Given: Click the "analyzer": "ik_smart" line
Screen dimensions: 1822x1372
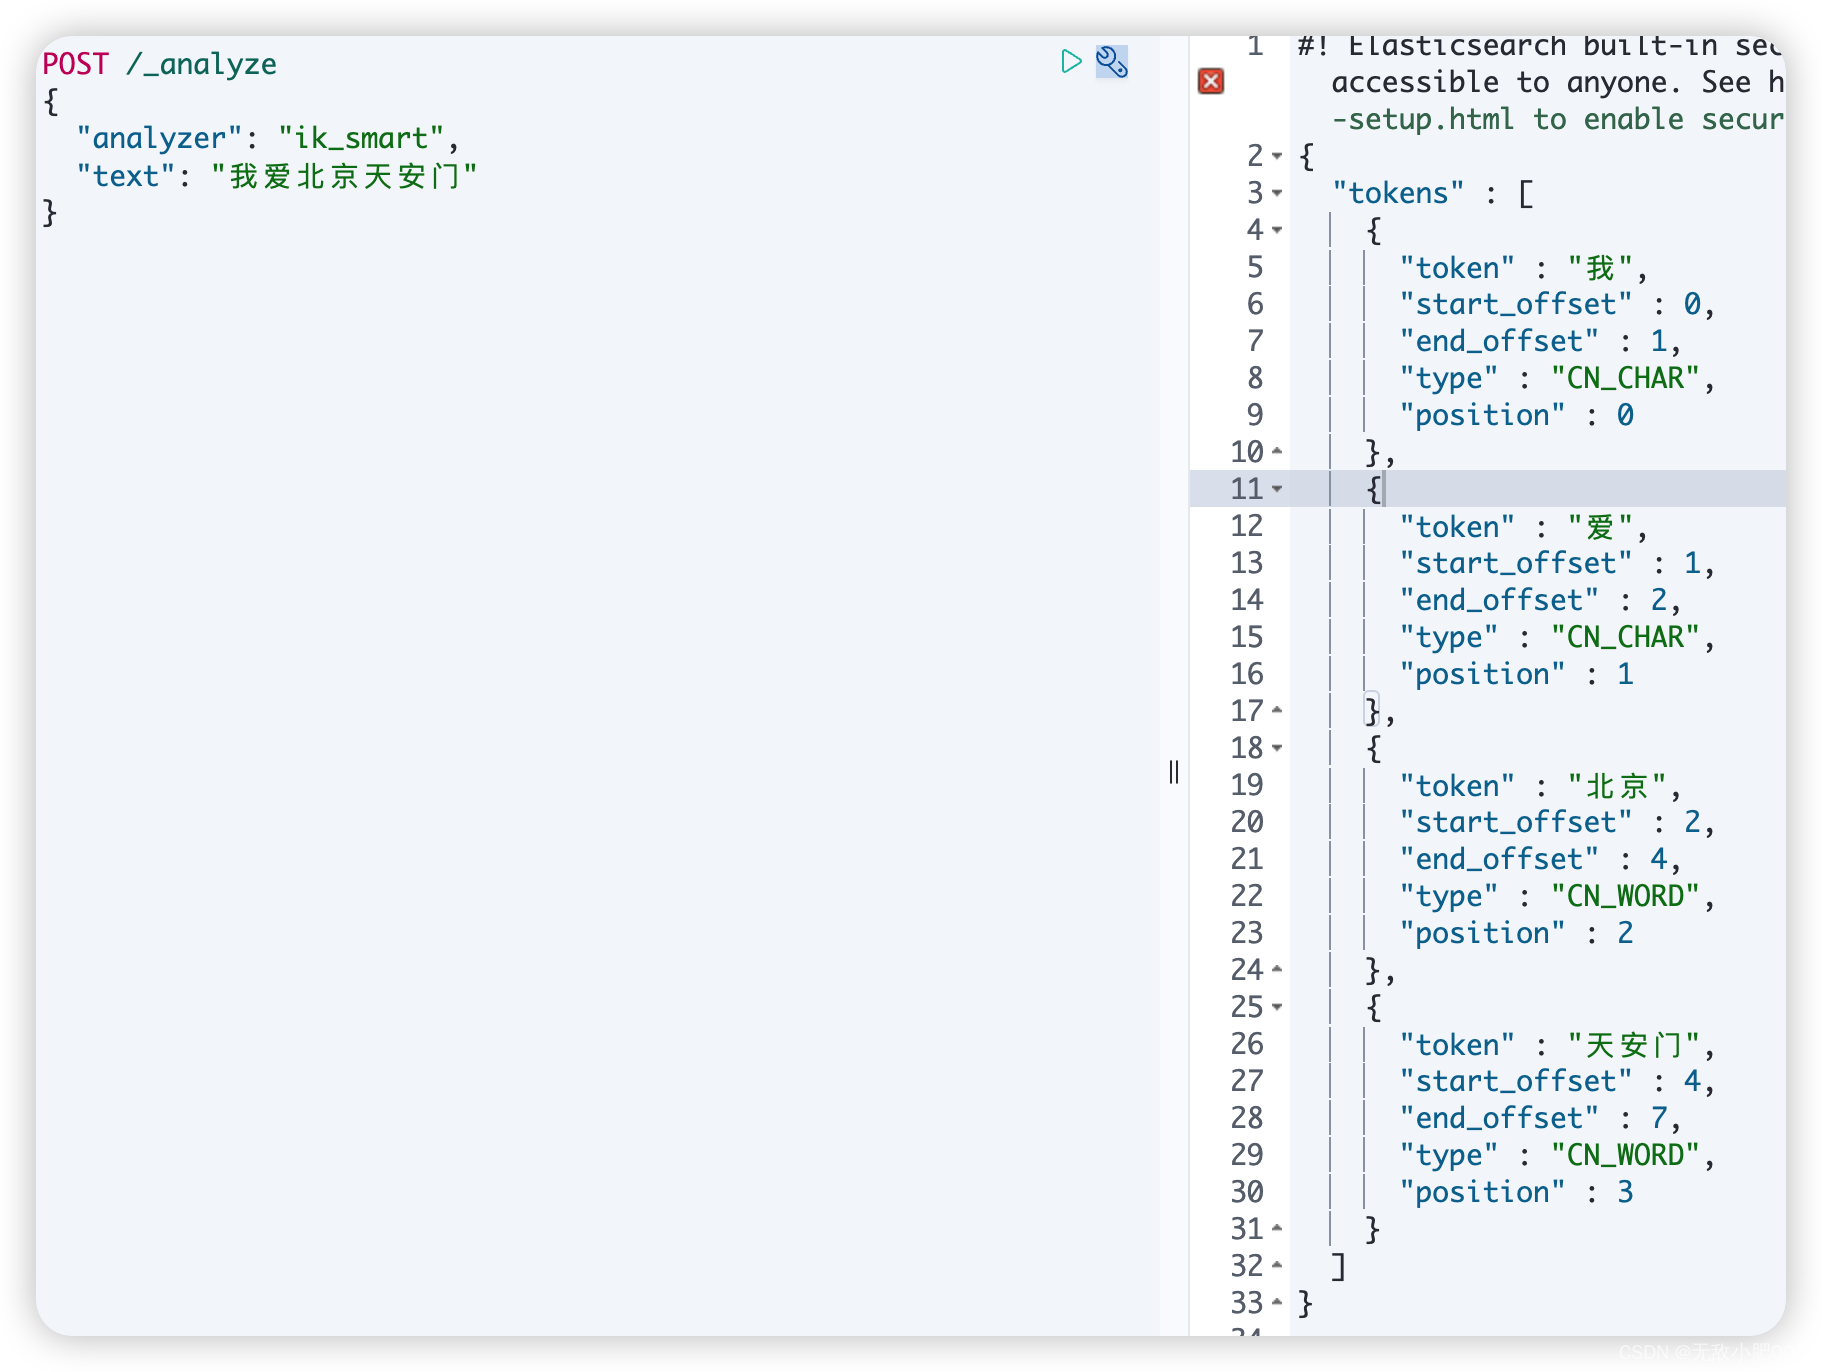Looking at the screenshot, I should tap(268, 138).
